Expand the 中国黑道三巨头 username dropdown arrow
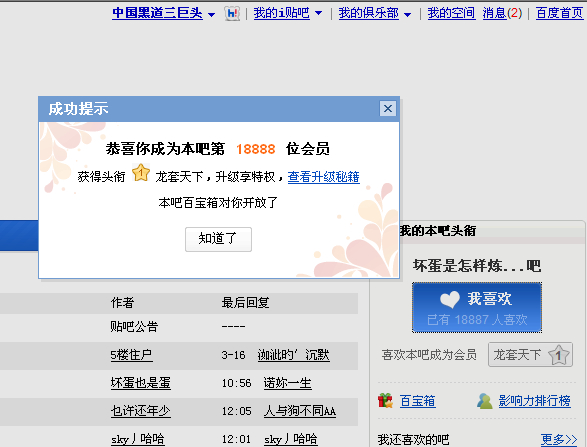The width and height of the screenshot is (587, 447). 212,15
